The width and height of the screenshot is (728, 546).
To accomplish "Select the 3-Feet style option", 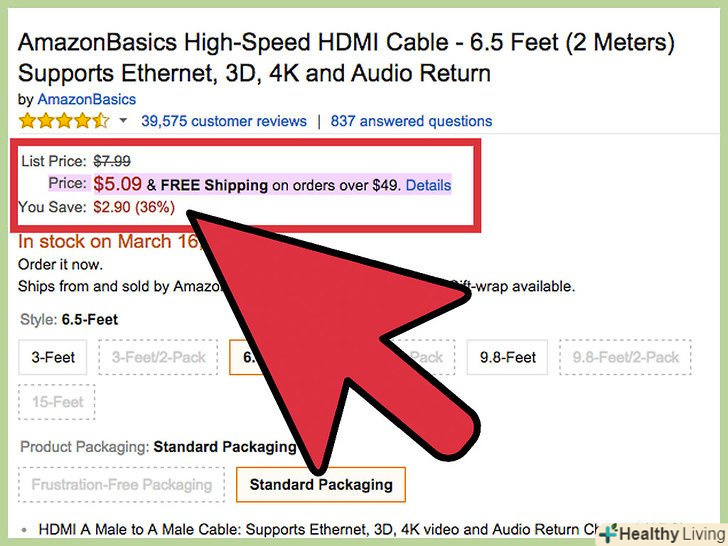I will (x=54, y=357).
